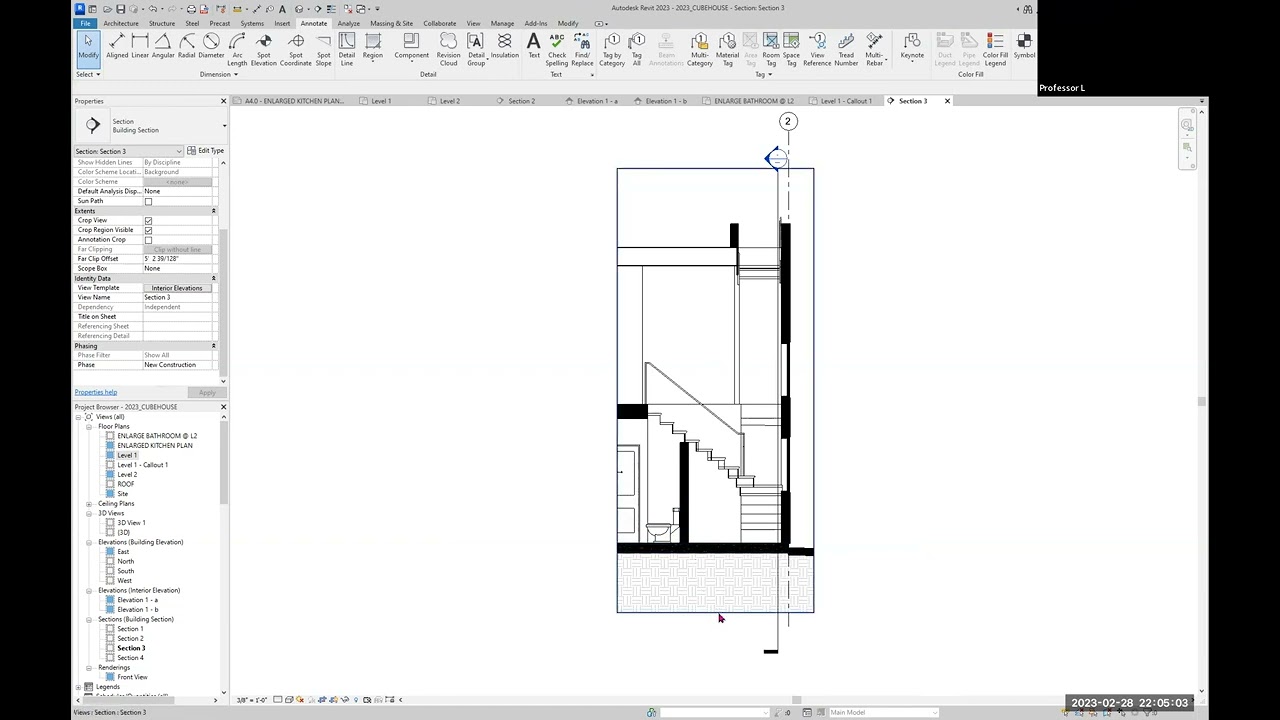
Task: Expand the Select panel dropdown
Action: tap(88, 74)
